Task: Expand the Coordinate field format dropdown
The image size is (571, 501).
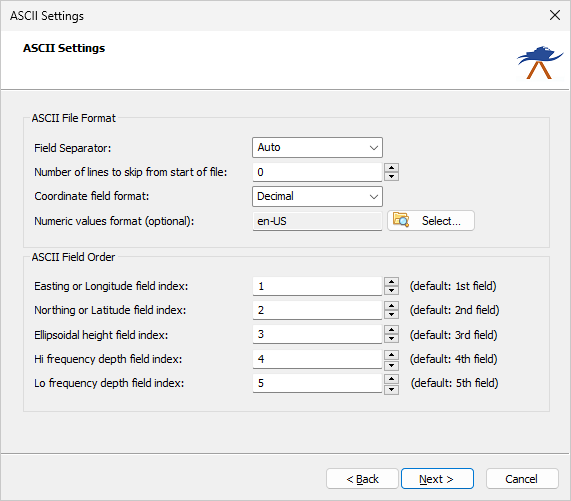Action: click(317, 197)
